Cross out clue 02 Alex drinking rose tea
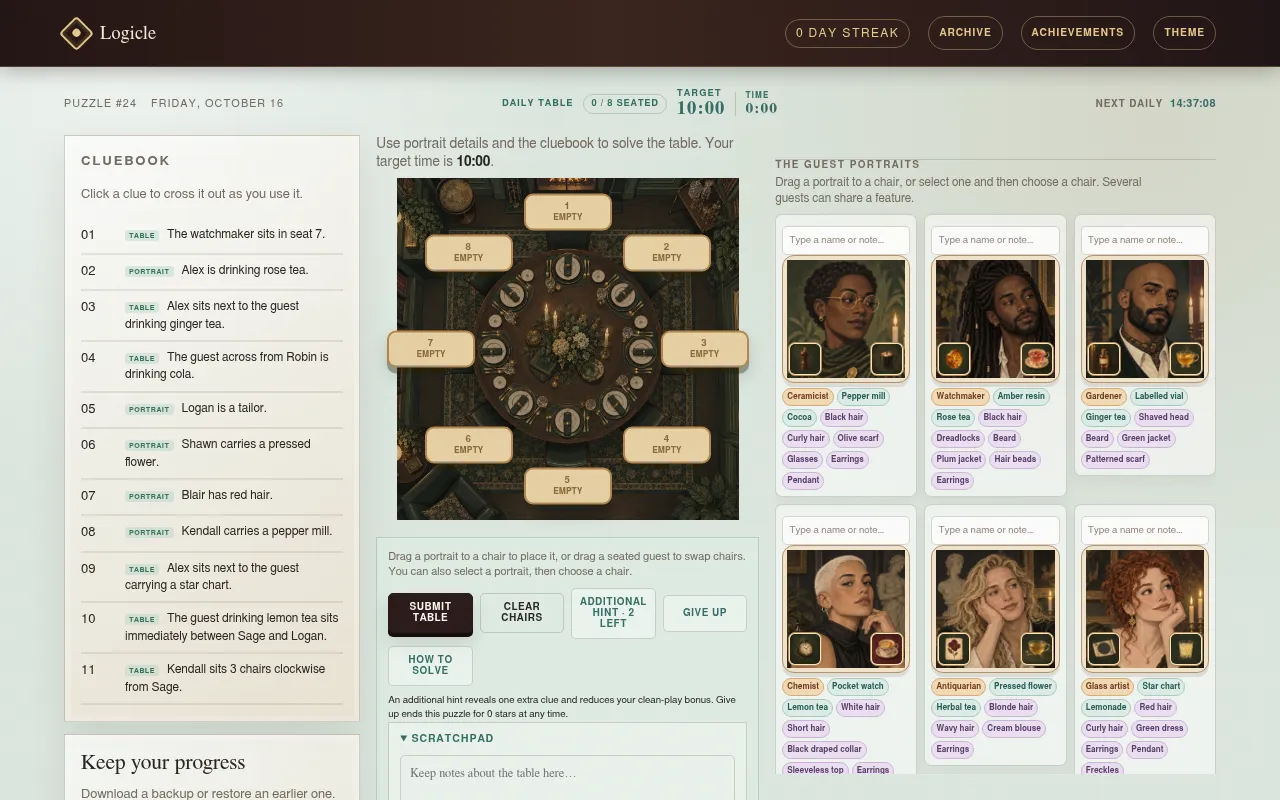1280x800 pixels. [212, 270]
